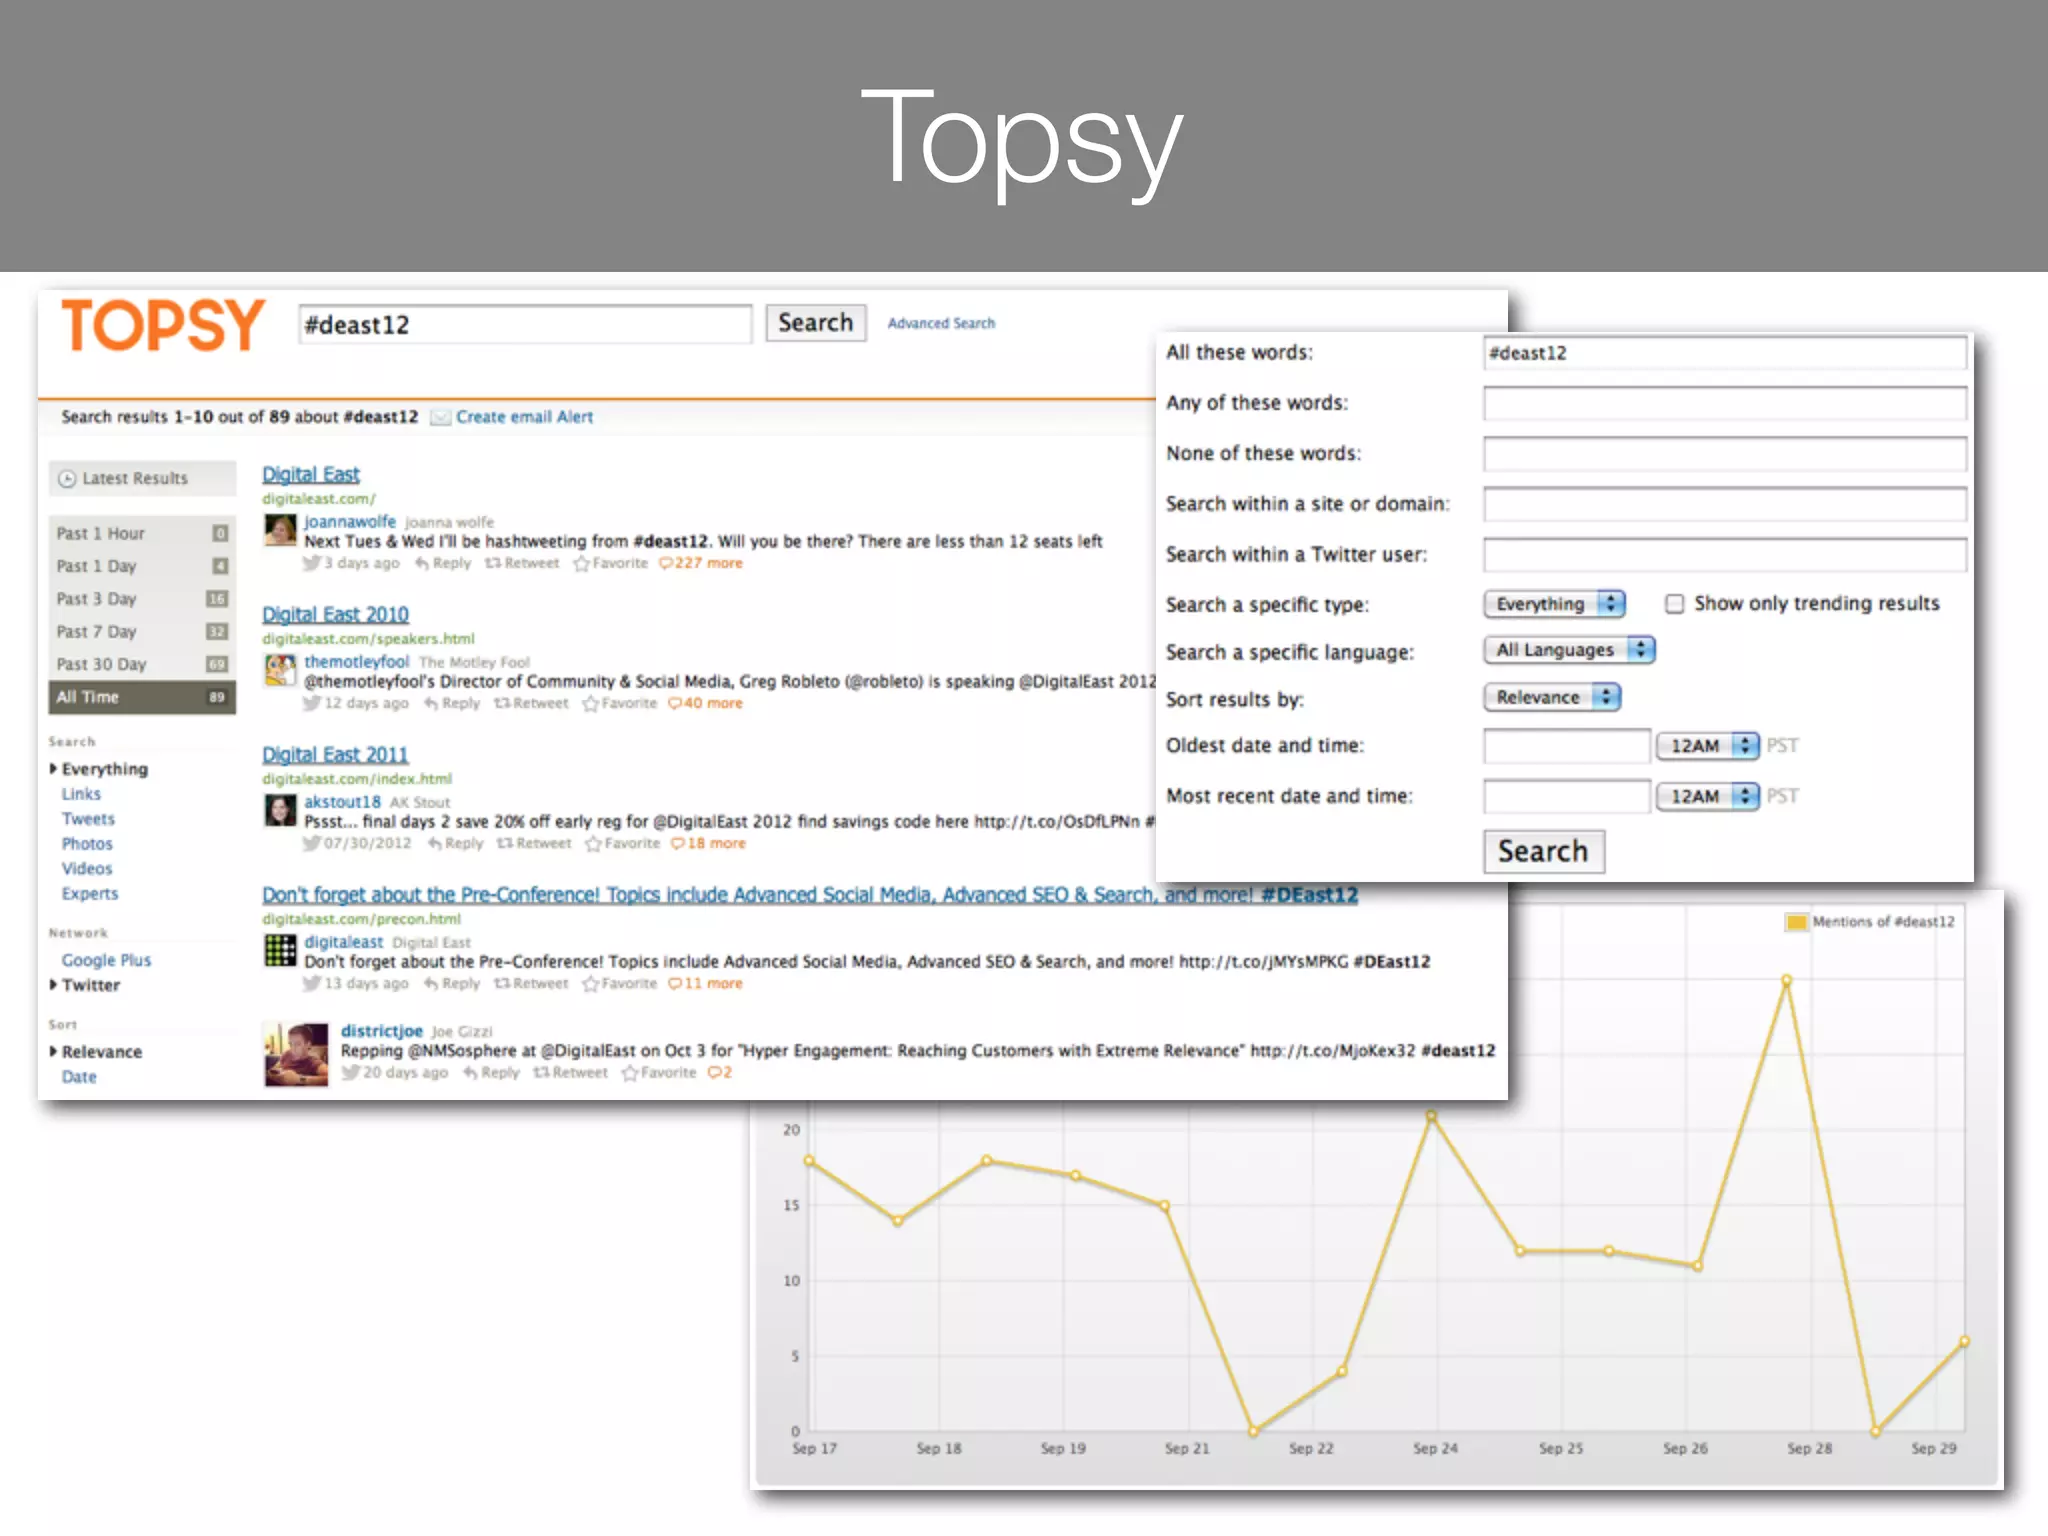Open the Advanced Search link
Screen dimensions: 2048x1536
941,323
